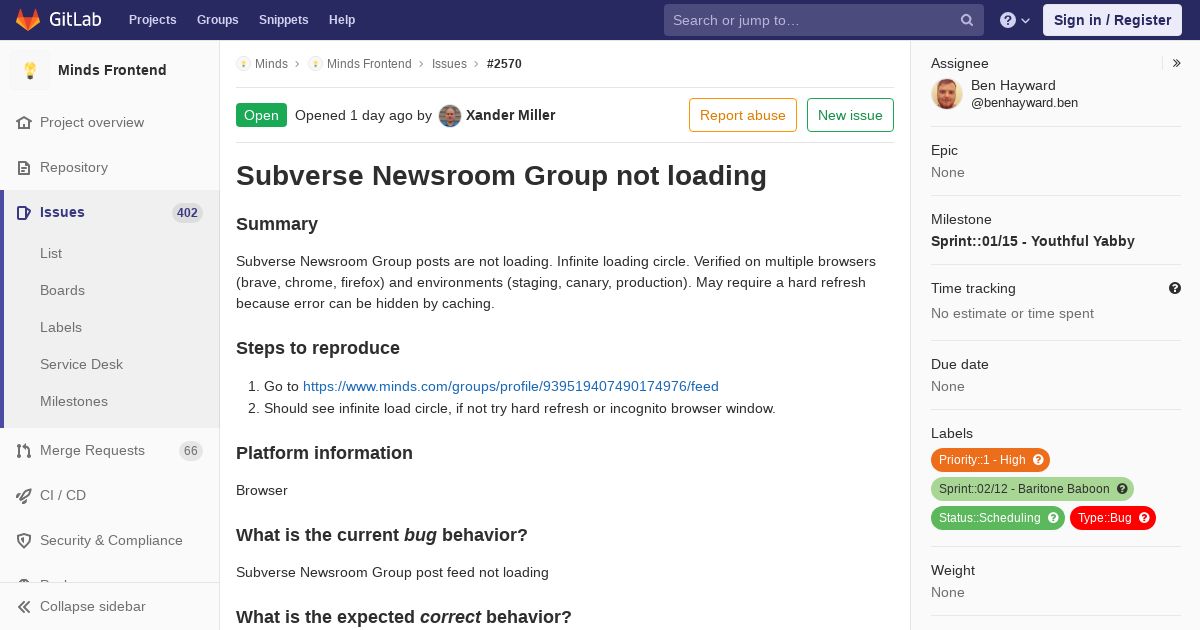This screenshot has width=1200, height=630.
Task: Select the Type::Bug label
Action: pos(1104,518)
